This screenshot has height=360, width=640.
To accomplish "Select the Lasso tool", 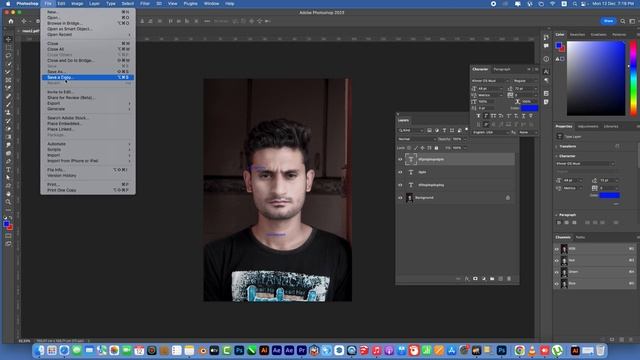I will click(8, 56).
